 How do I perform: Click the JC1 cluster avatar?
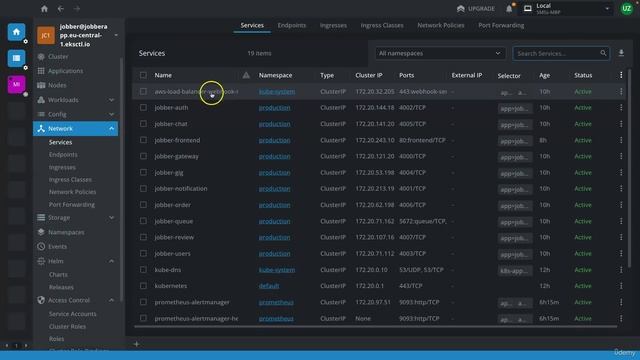click(46, 35)
